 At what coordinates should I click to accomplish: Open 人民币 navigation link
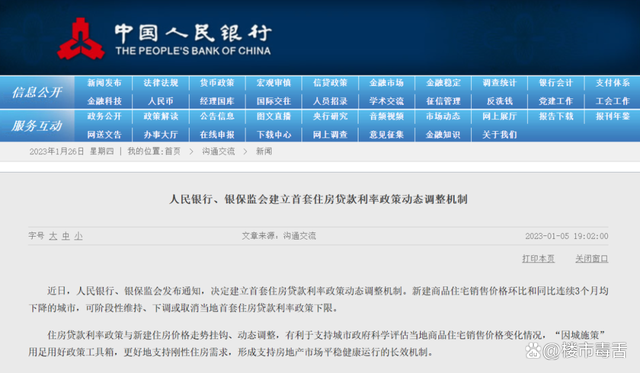click(161, 101)
